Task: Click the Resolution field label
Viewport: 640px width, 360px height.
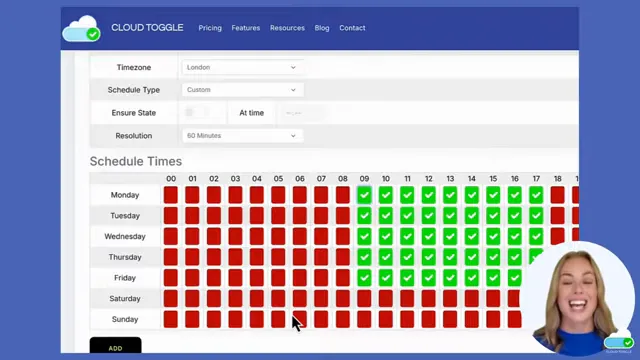Action: pos(134,136)
